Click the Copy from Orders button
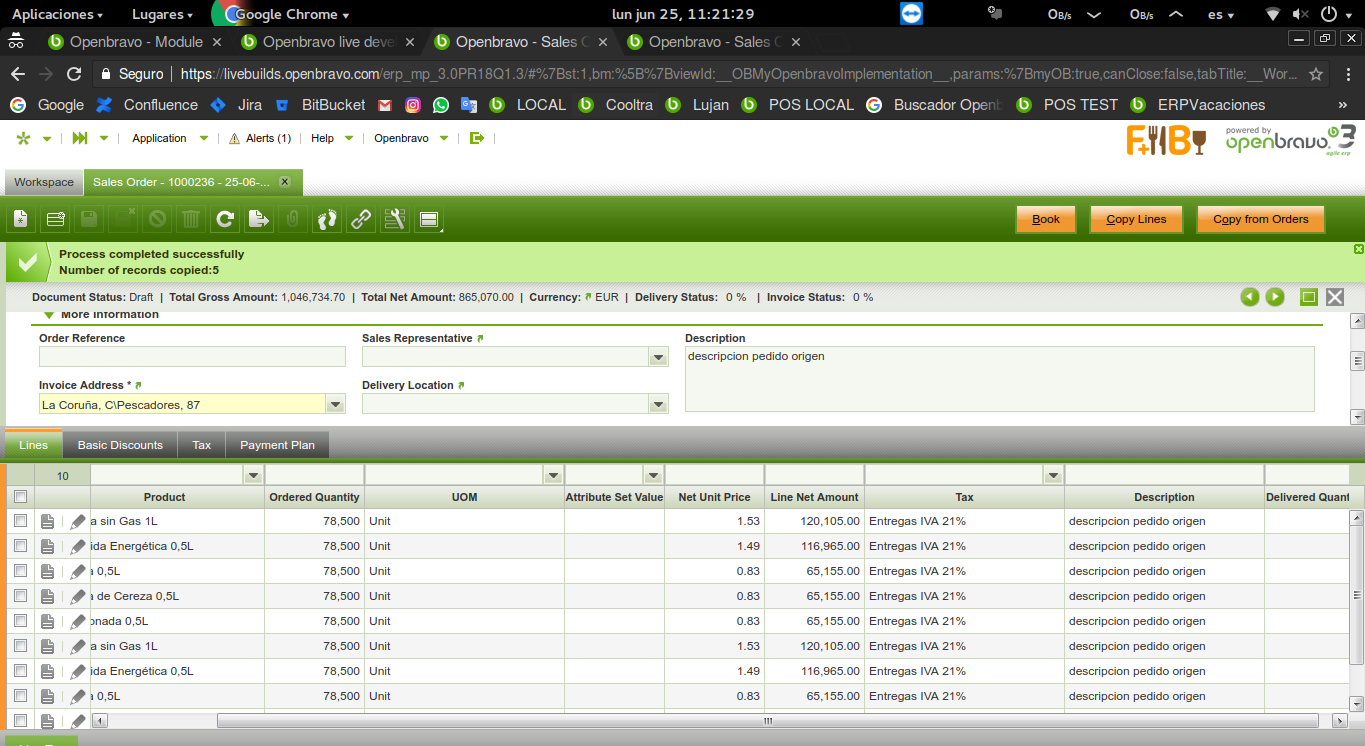This screenshot has width=1365, height=746. point(1260,219)
